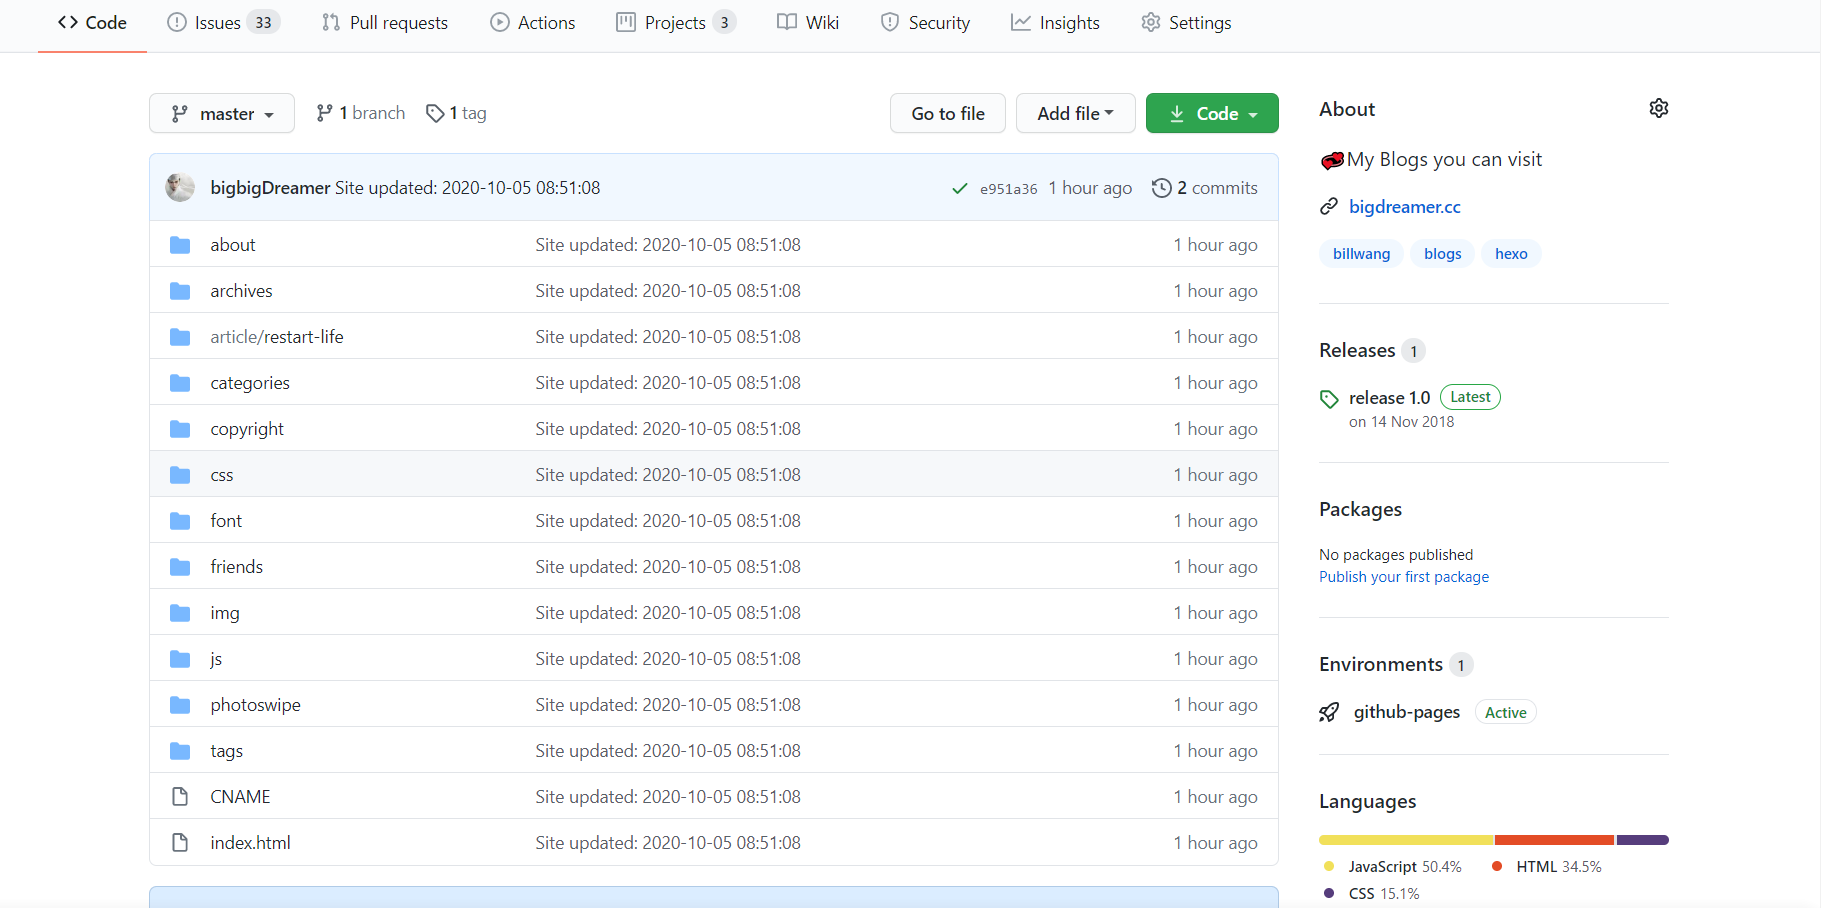Click the commit history clock icon
This screenshot has width=1821, height=908.
pyautogui.click(x=1161, y=188)
